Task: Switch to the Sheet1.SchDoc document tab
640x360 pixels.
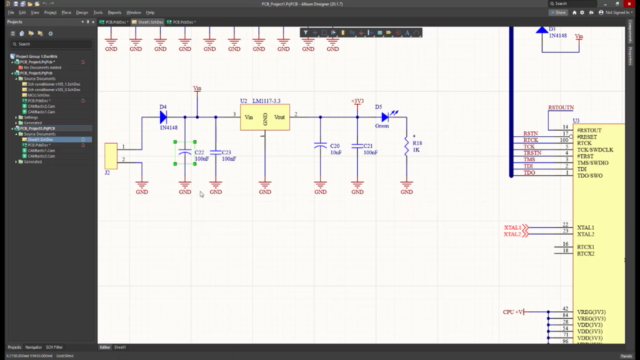Action: 147,22
